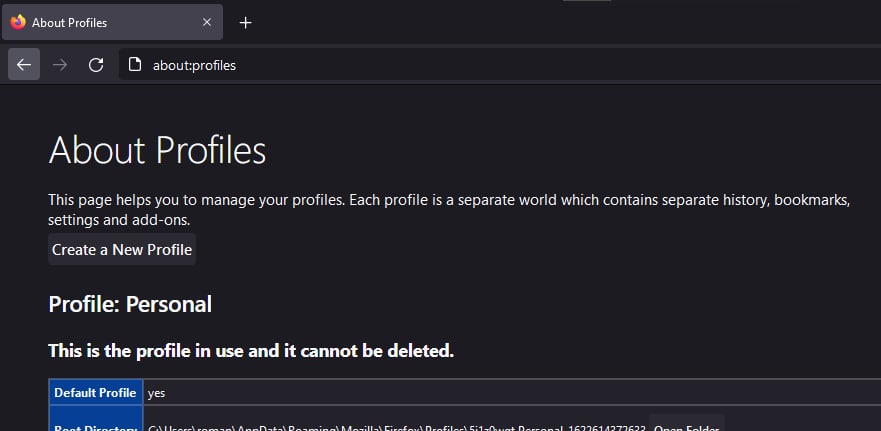Click the 'Default Profile' table header cell

coord(96,393)
